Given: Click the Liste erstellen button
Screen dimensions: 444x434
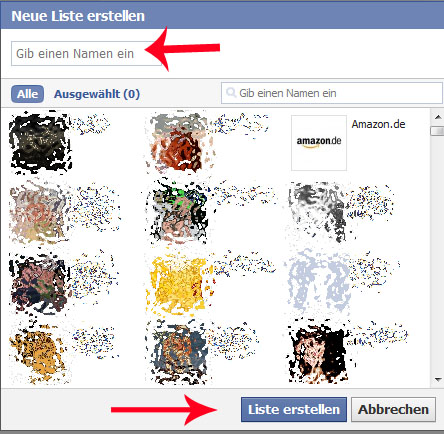Looking at the screenshot, I should pos(294,409).
